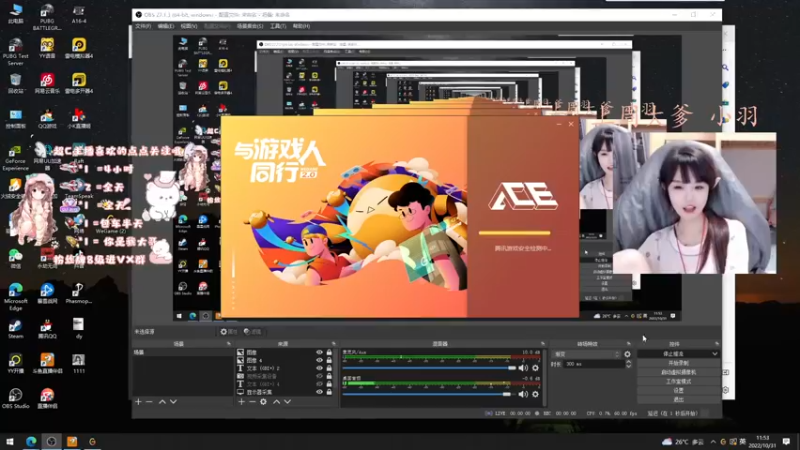800x450 pixels.
Task: Toggle visibility of 文本 (GDI+) 2 source
Action: [x=319, y=368]
